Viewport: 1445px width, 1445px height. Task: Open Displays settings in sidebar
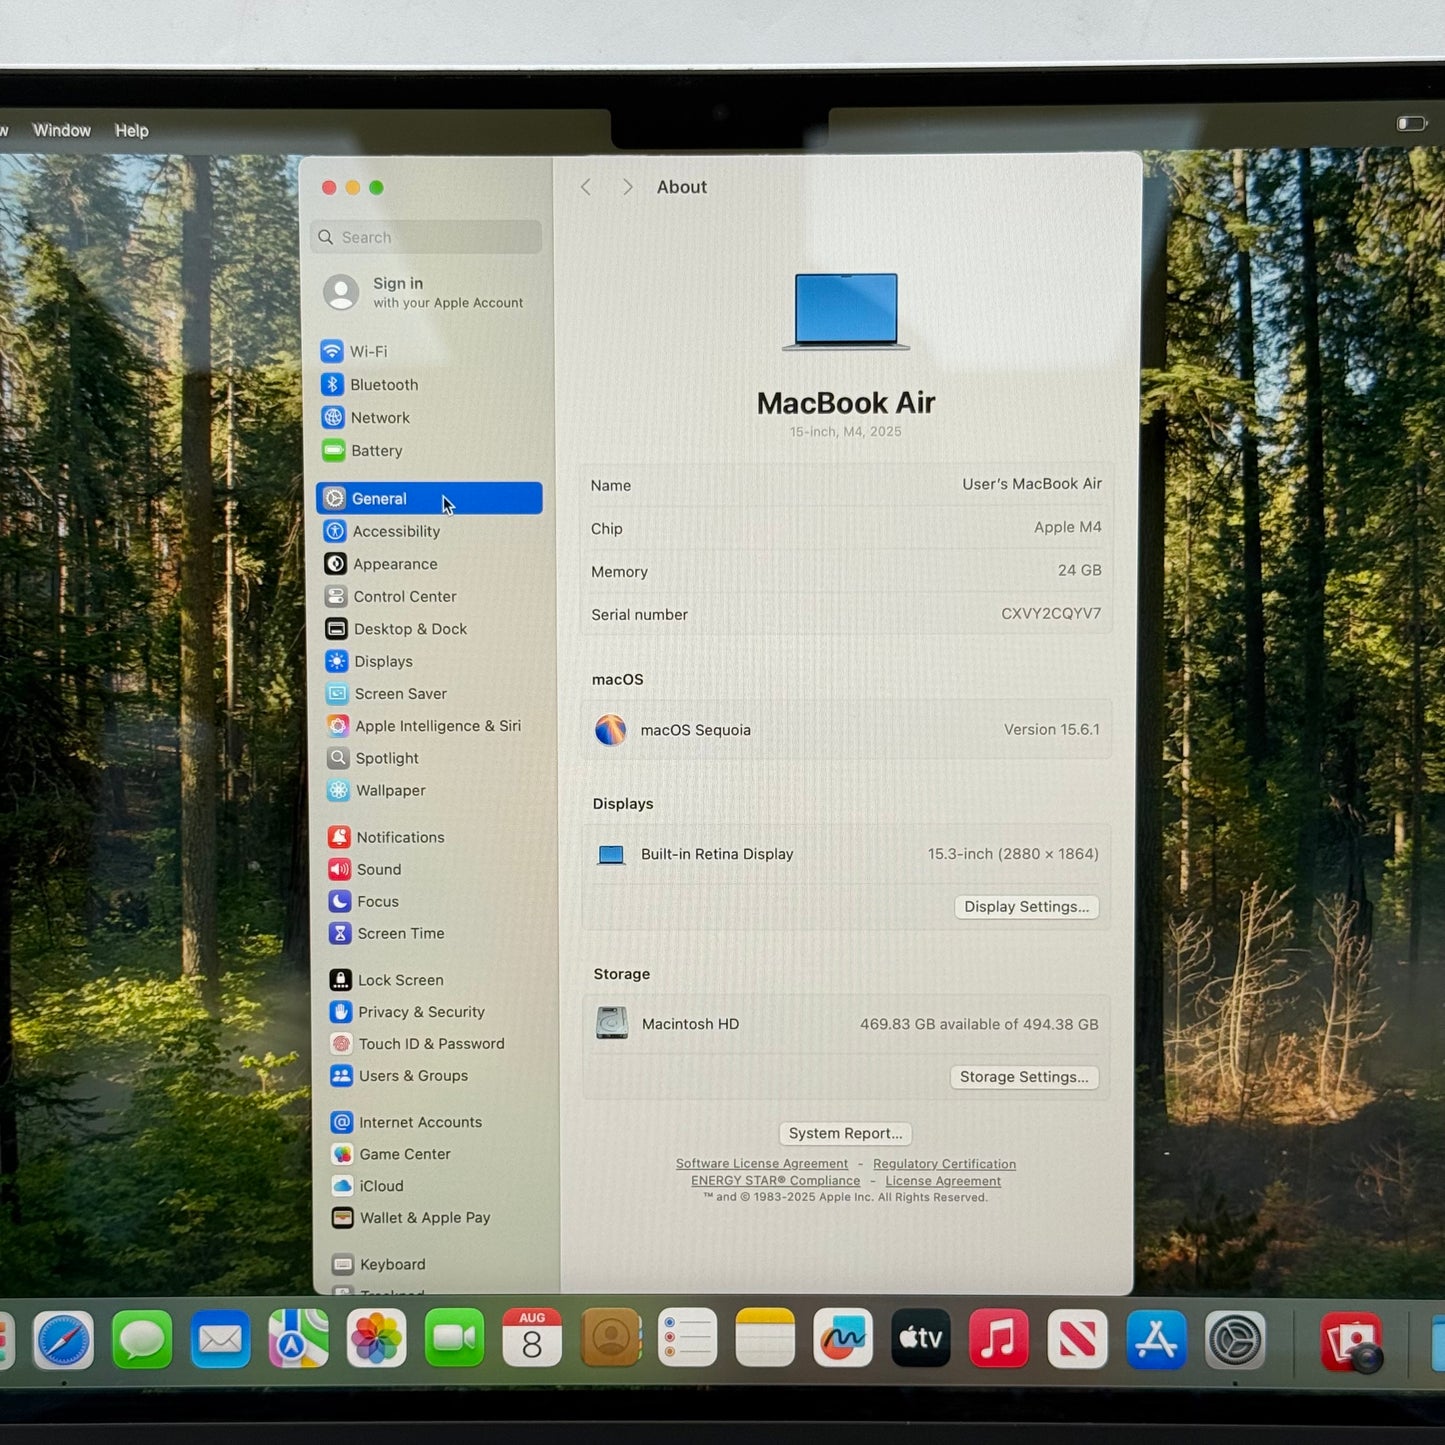point(369,661)
